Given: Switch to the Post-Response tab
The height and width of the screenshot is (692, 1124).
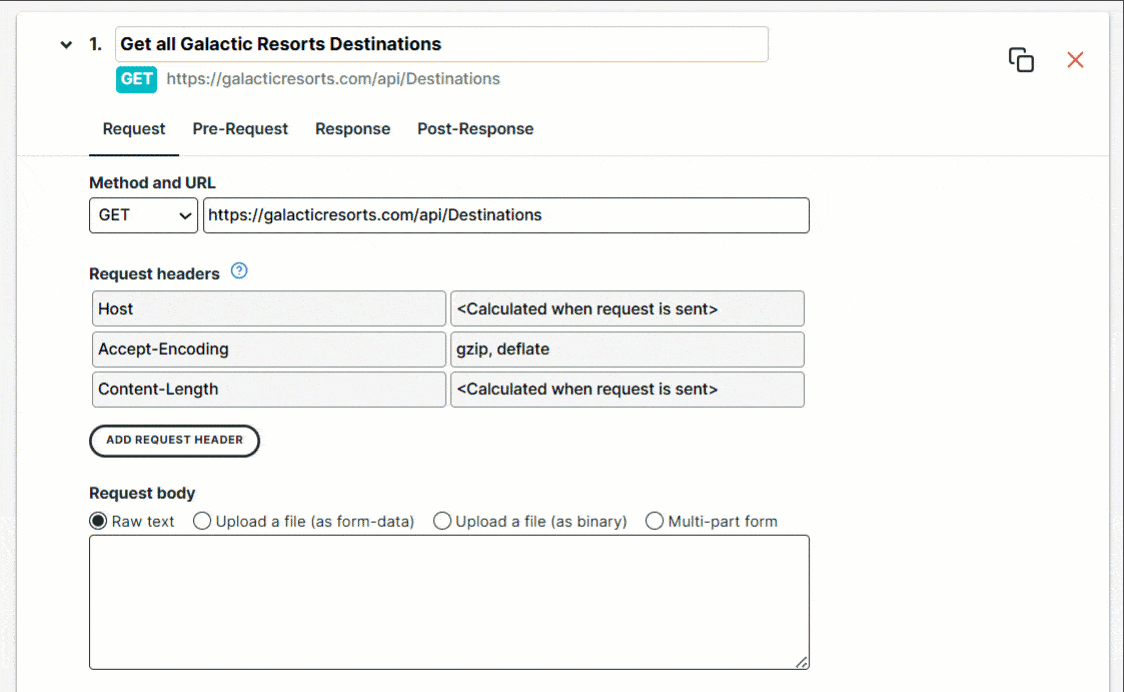Looking at the screenshot, I should coord(475,129).
